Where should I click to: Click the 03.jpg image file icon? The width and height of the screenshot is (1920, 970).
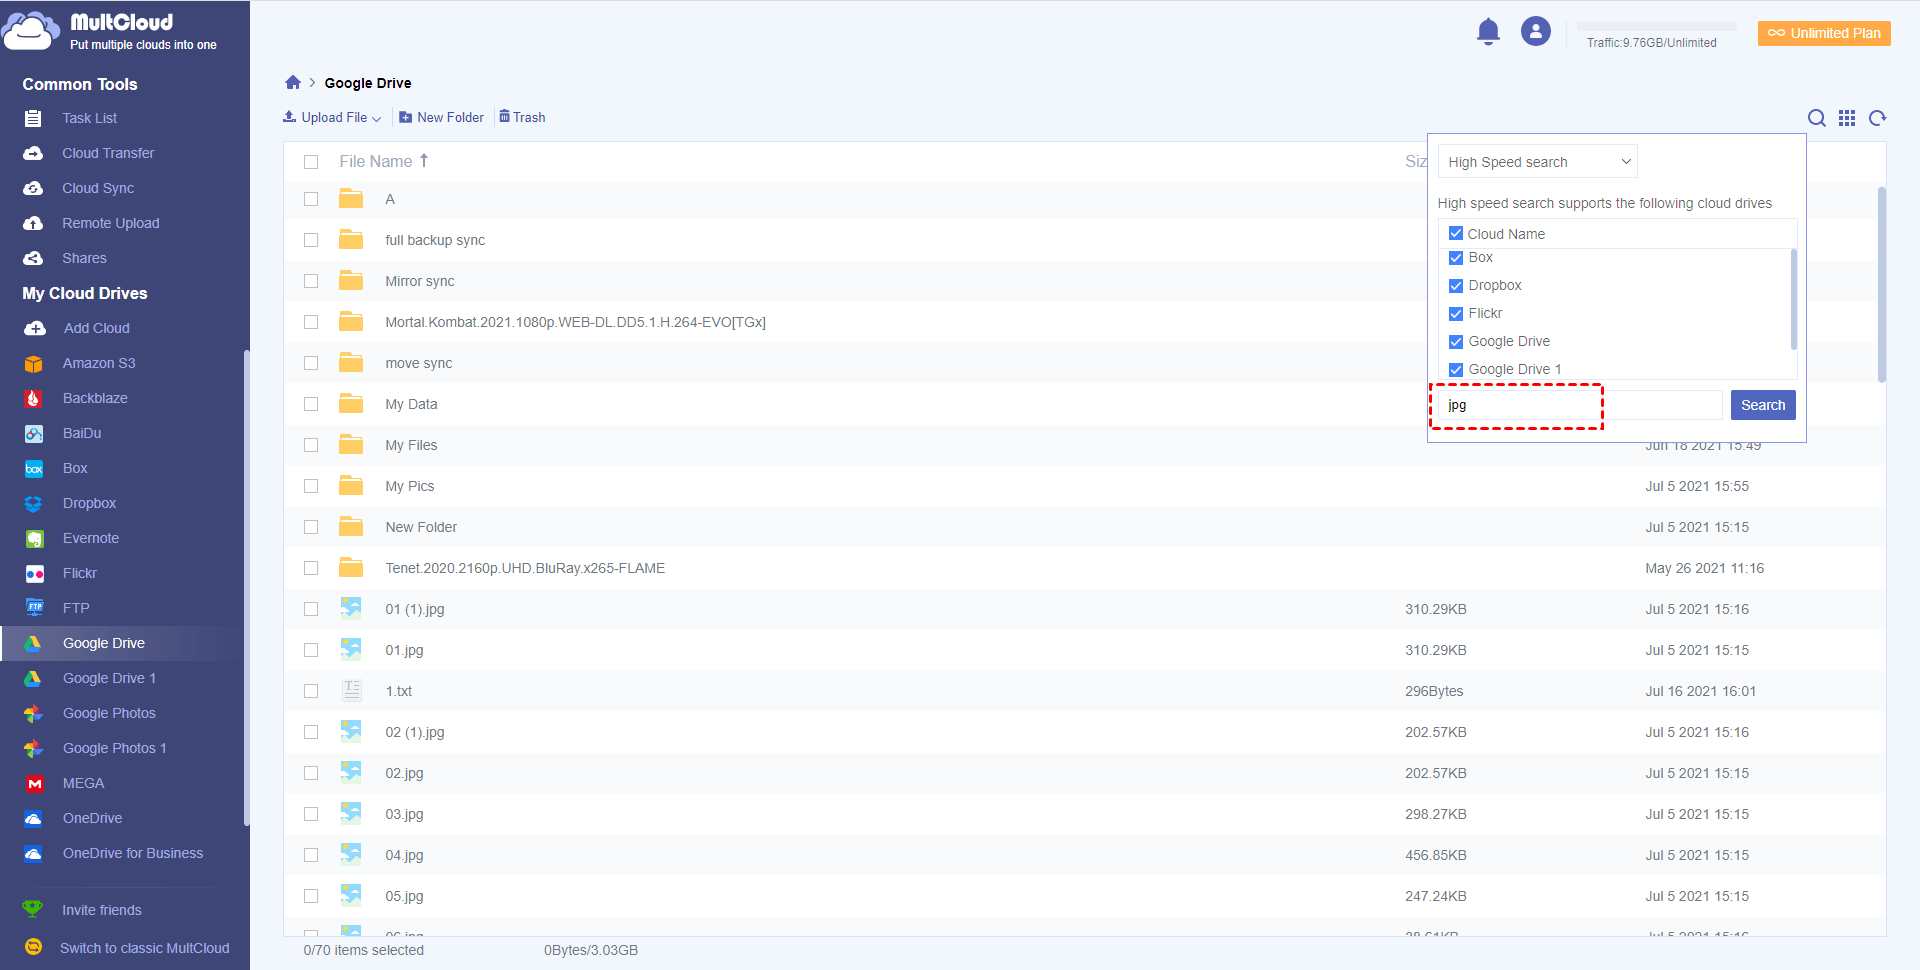(351, 813)
